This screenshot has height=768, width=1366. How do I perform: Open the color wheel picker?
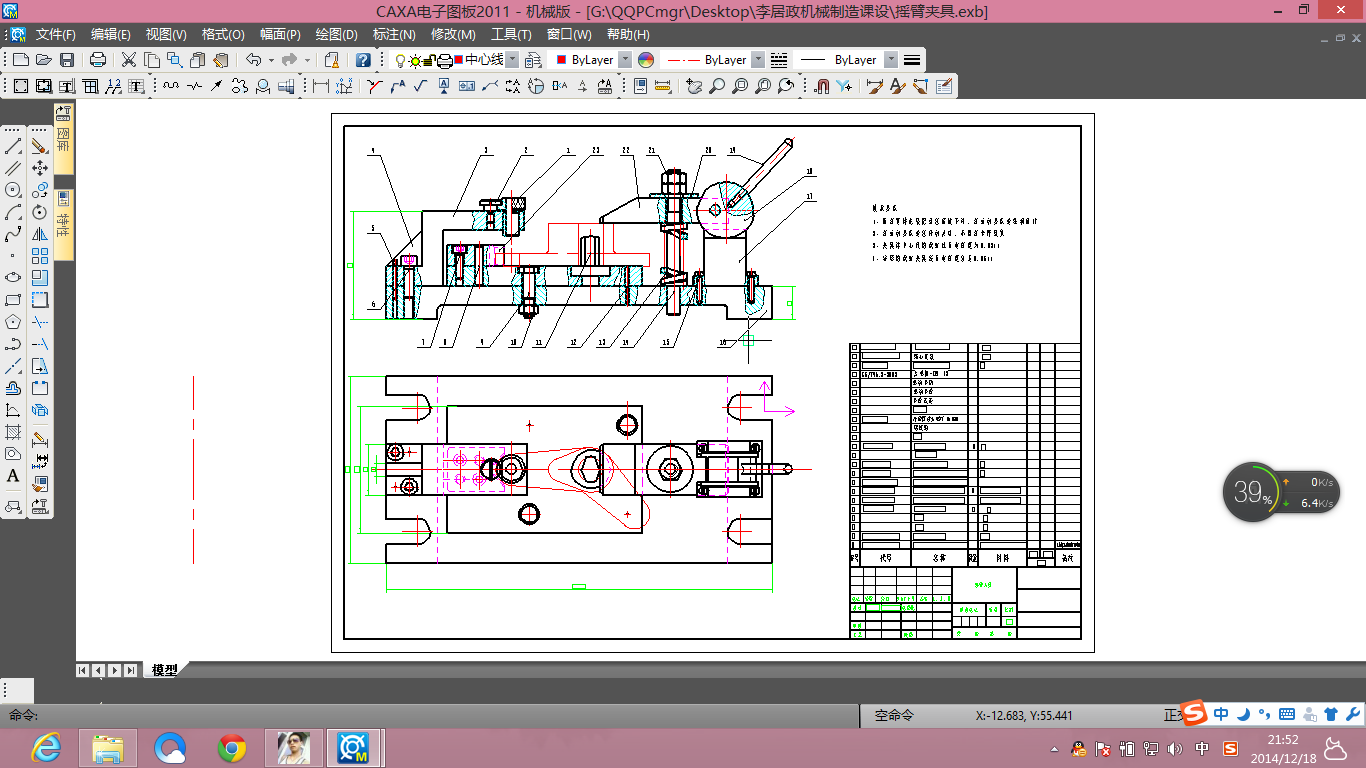pos(646,60)
